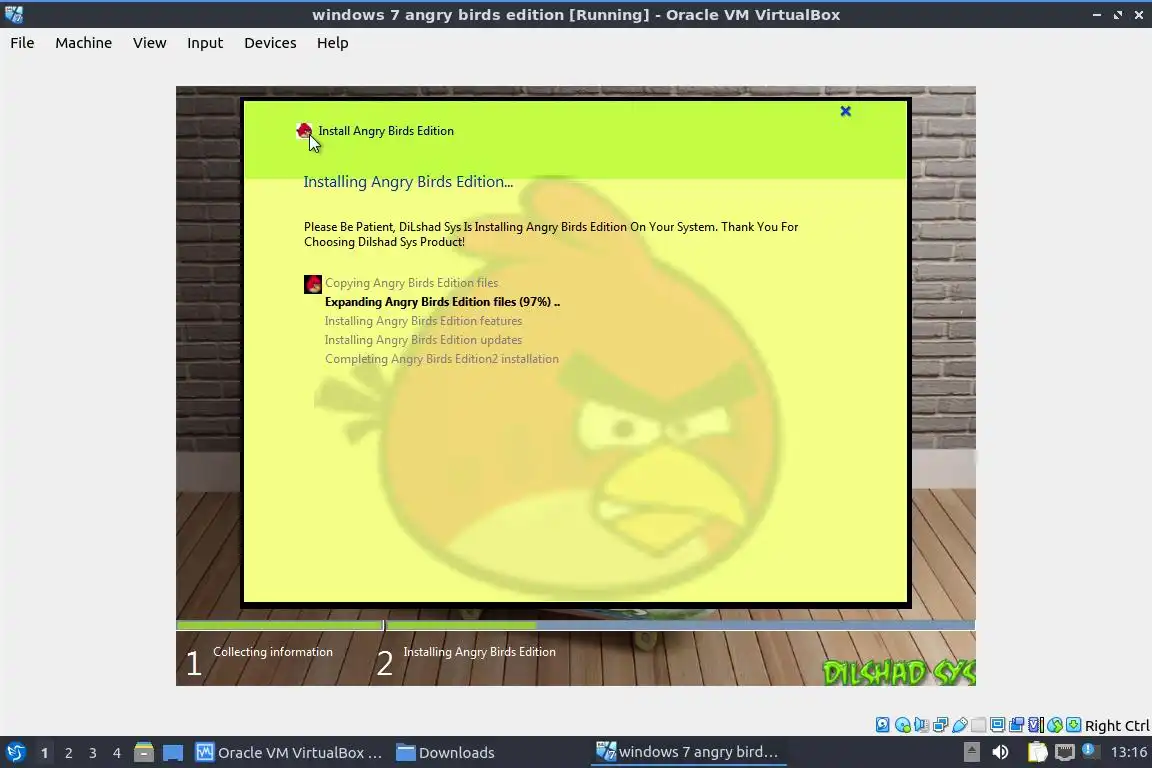This screenshot has width=1152, height=768.
Task: Open the File menu
Action: coord(22,43)
